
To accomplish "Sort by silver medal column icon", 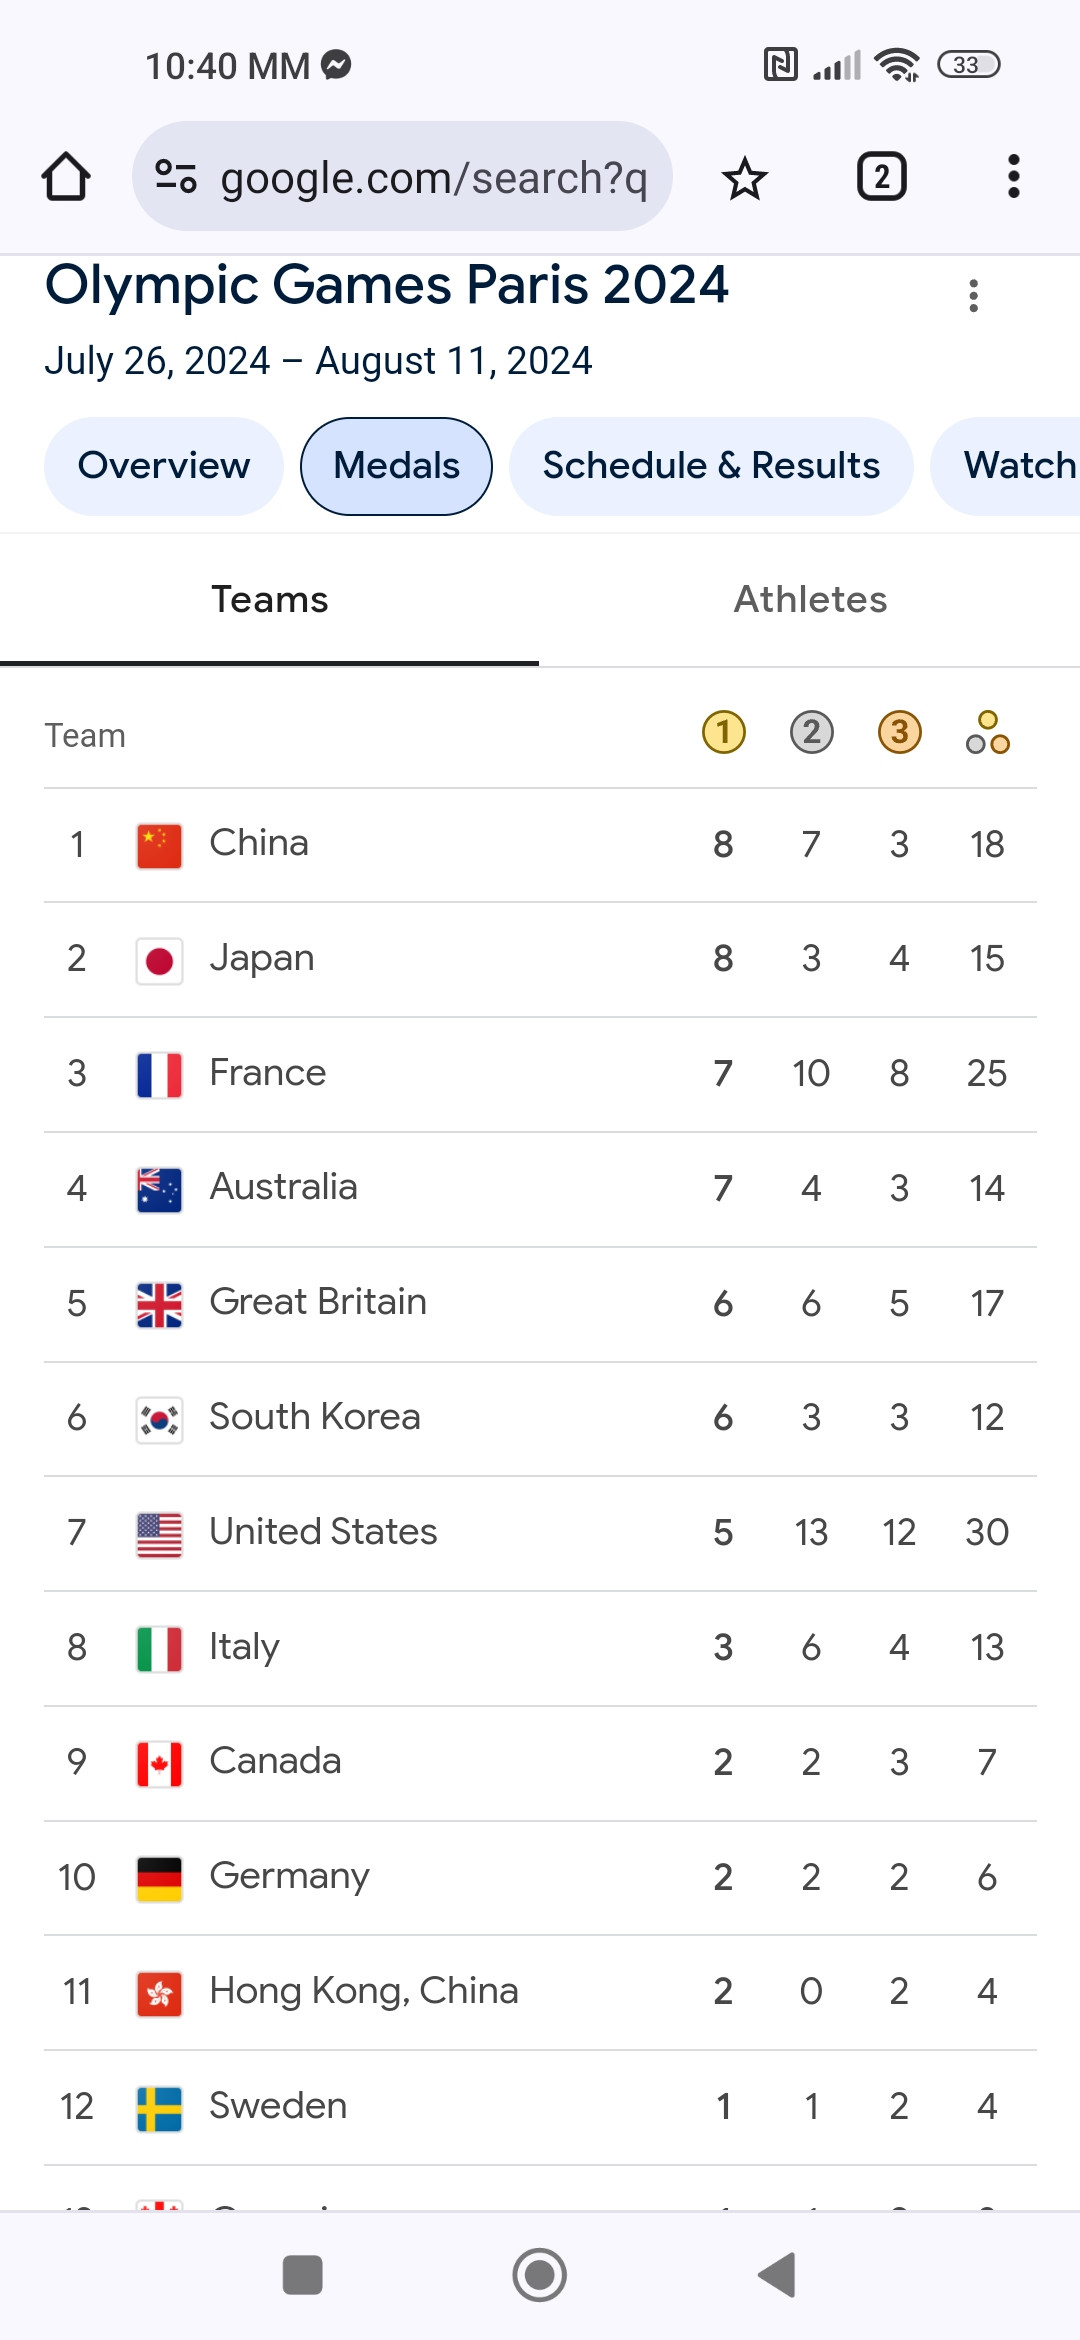I will point(811,732).
